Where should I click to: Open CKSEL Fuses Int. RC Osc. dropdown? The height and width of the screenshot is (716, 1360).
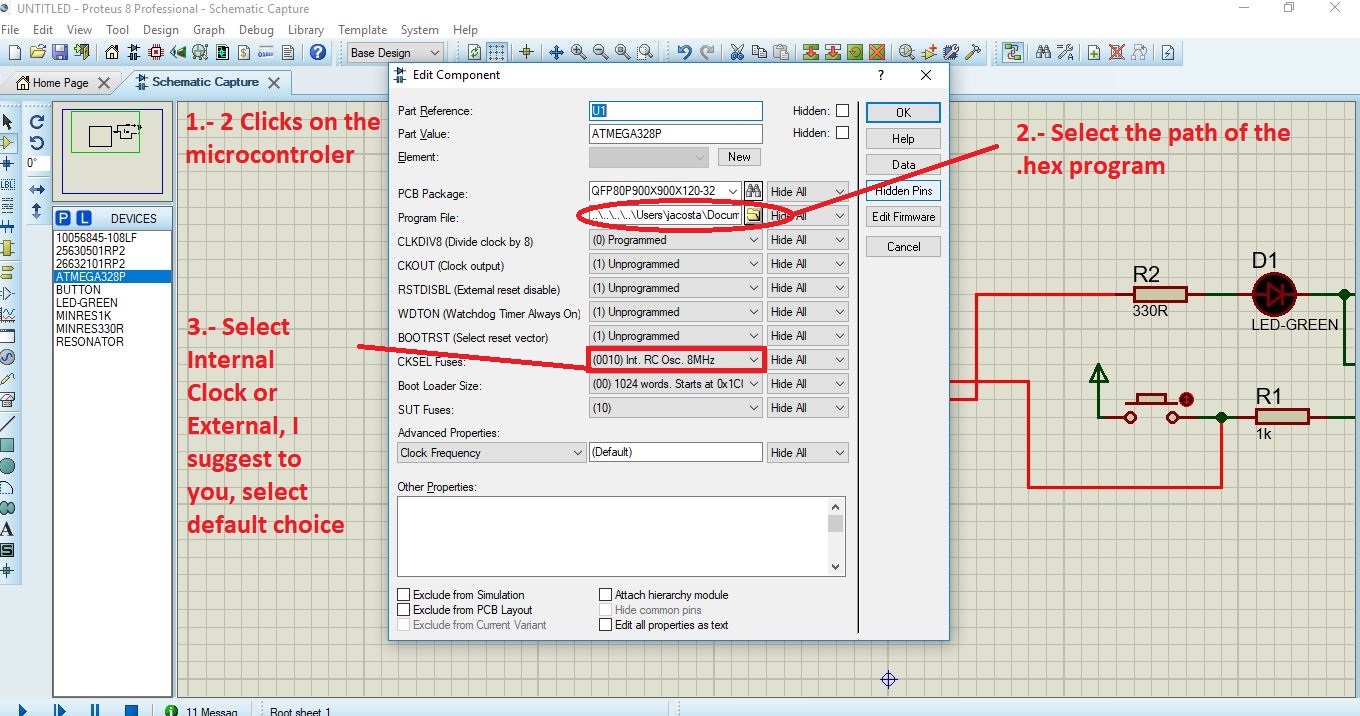click(x=676, y=360)
